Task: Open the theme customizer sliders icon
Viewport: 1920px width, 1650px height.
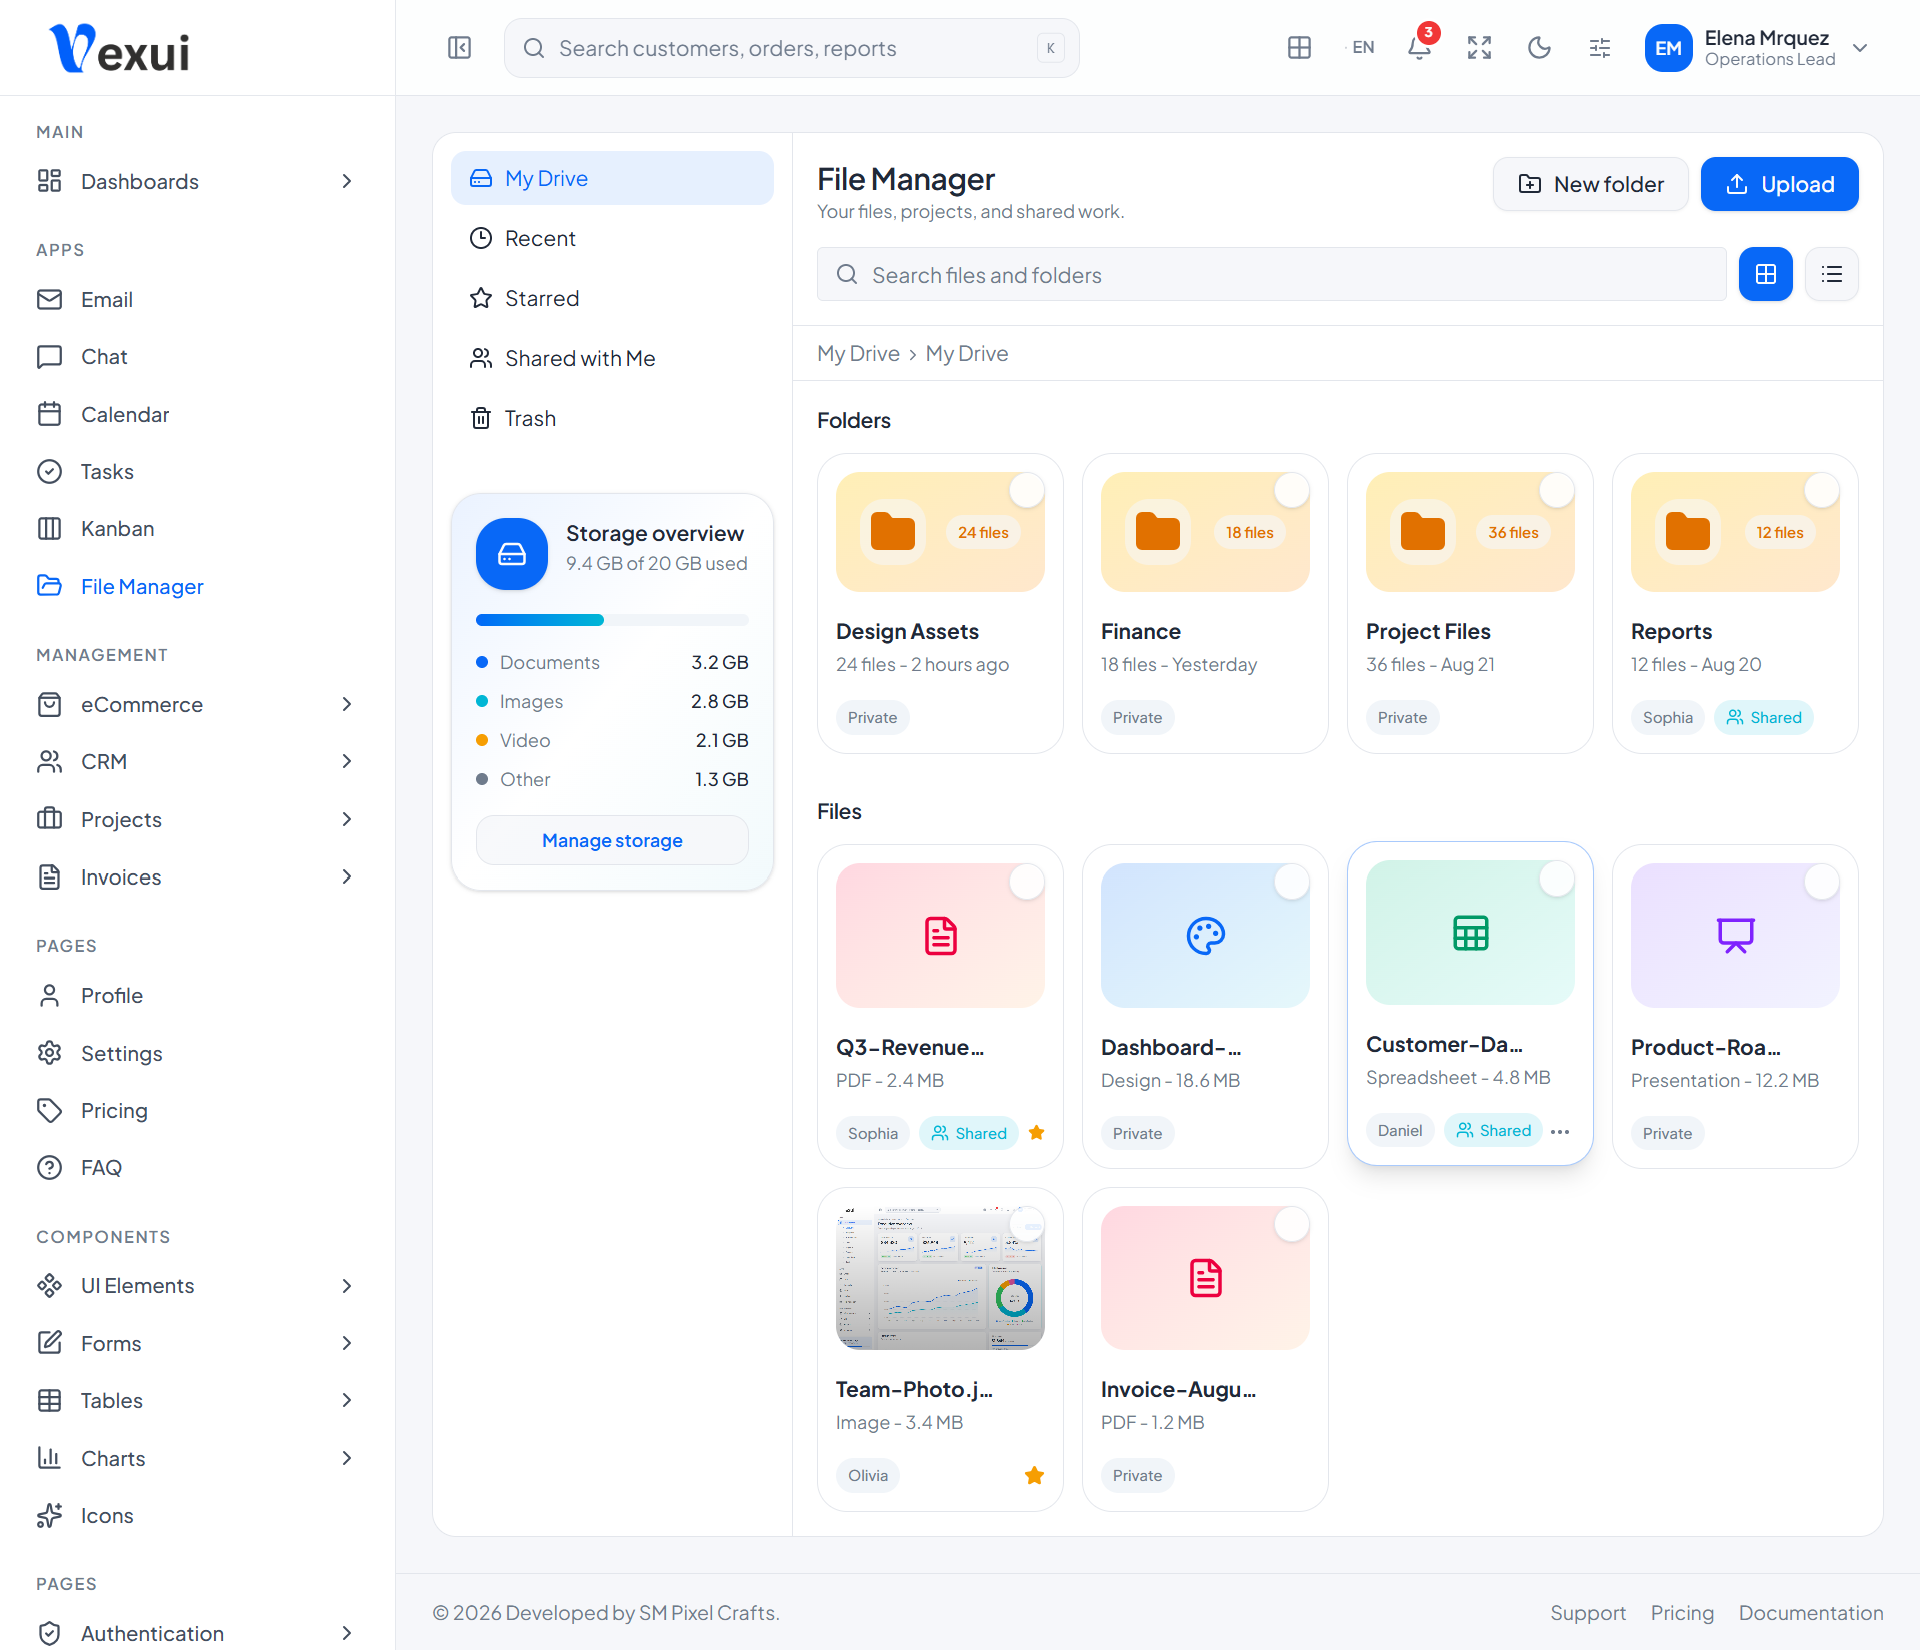Action: pyautogui.click(x=1599, y=48)
